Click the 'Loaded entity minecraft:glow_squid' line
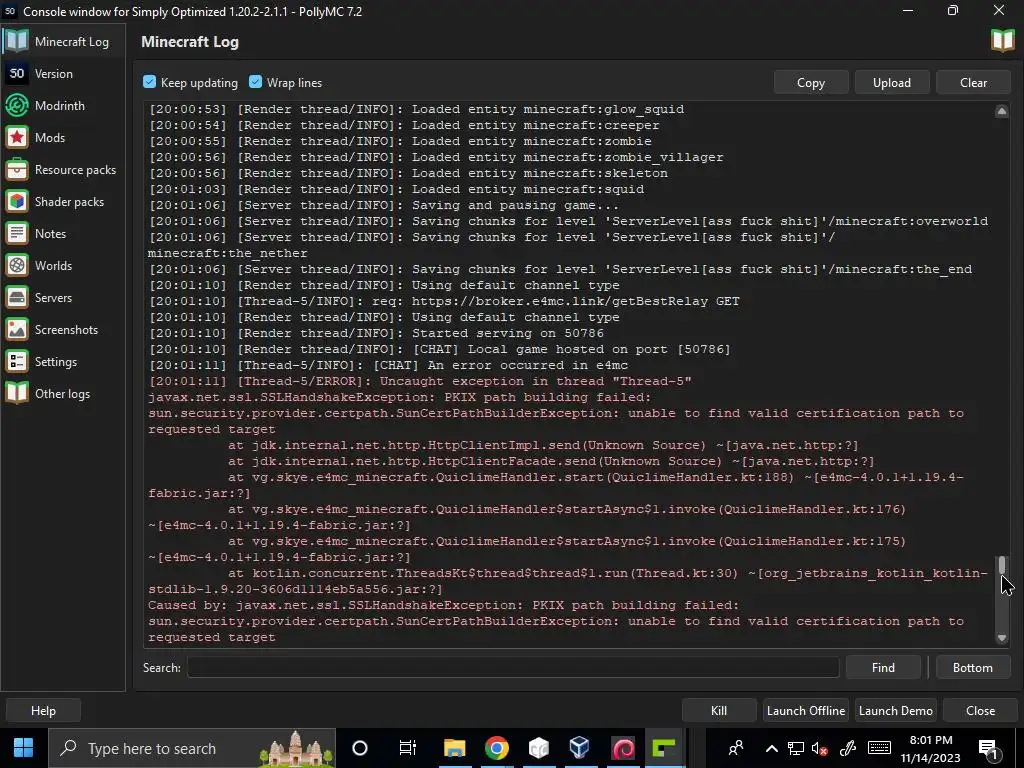The width and height of the screenshot is (1024, 768). point(417,109)
